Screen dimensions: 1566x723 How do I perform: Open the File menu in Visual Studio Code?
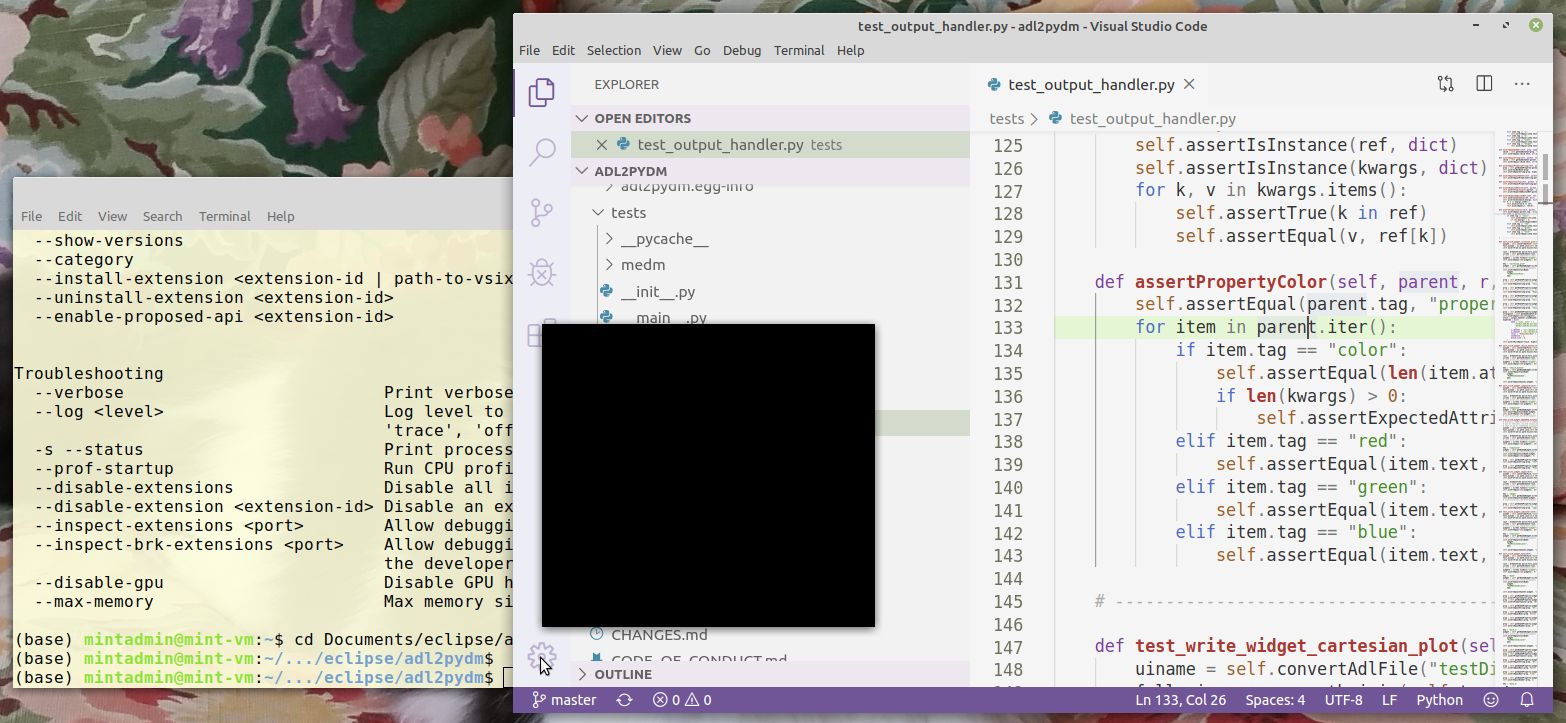pos(529,50)
